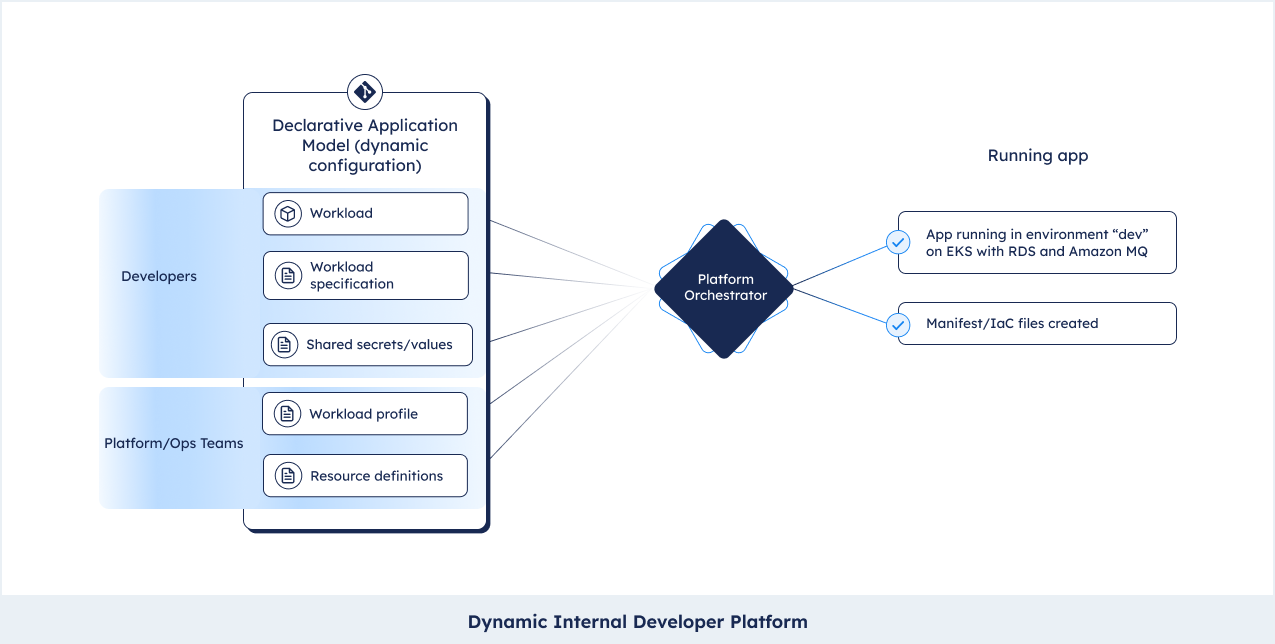Click the Git logo icon above the model box
This screenshot has height=644, width=1275.
(x=365, y=92)
